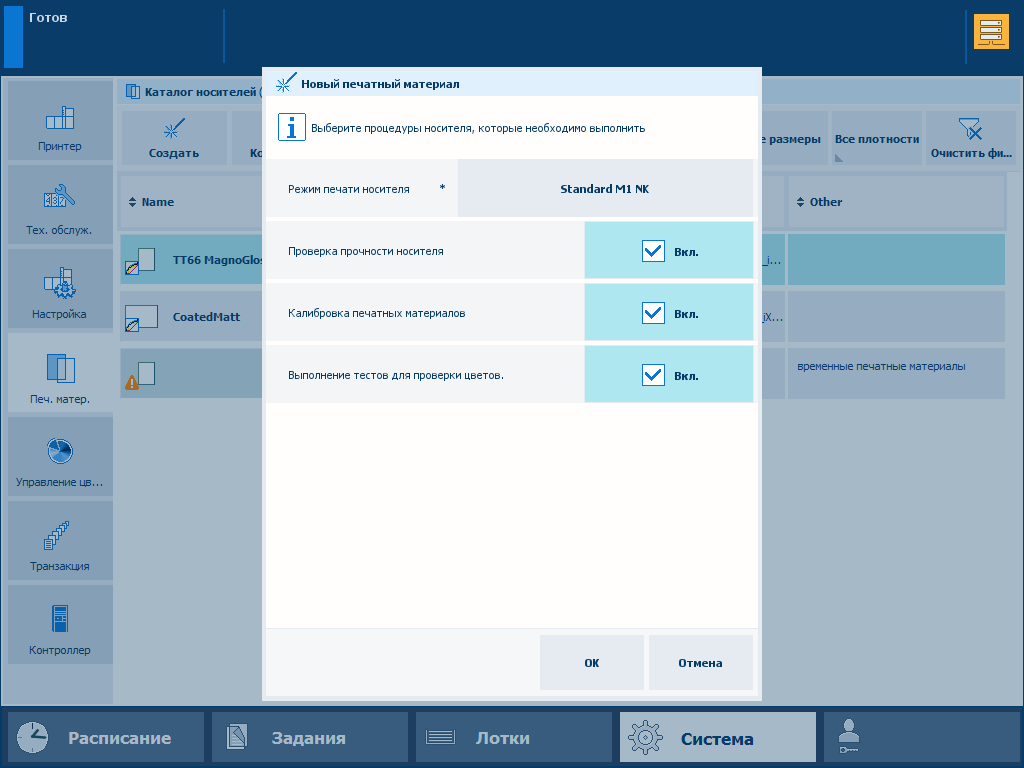Click the CoatedMatt media thumbnail icon
Screen dimensions: 1024x768
click(x=141, y=318)
